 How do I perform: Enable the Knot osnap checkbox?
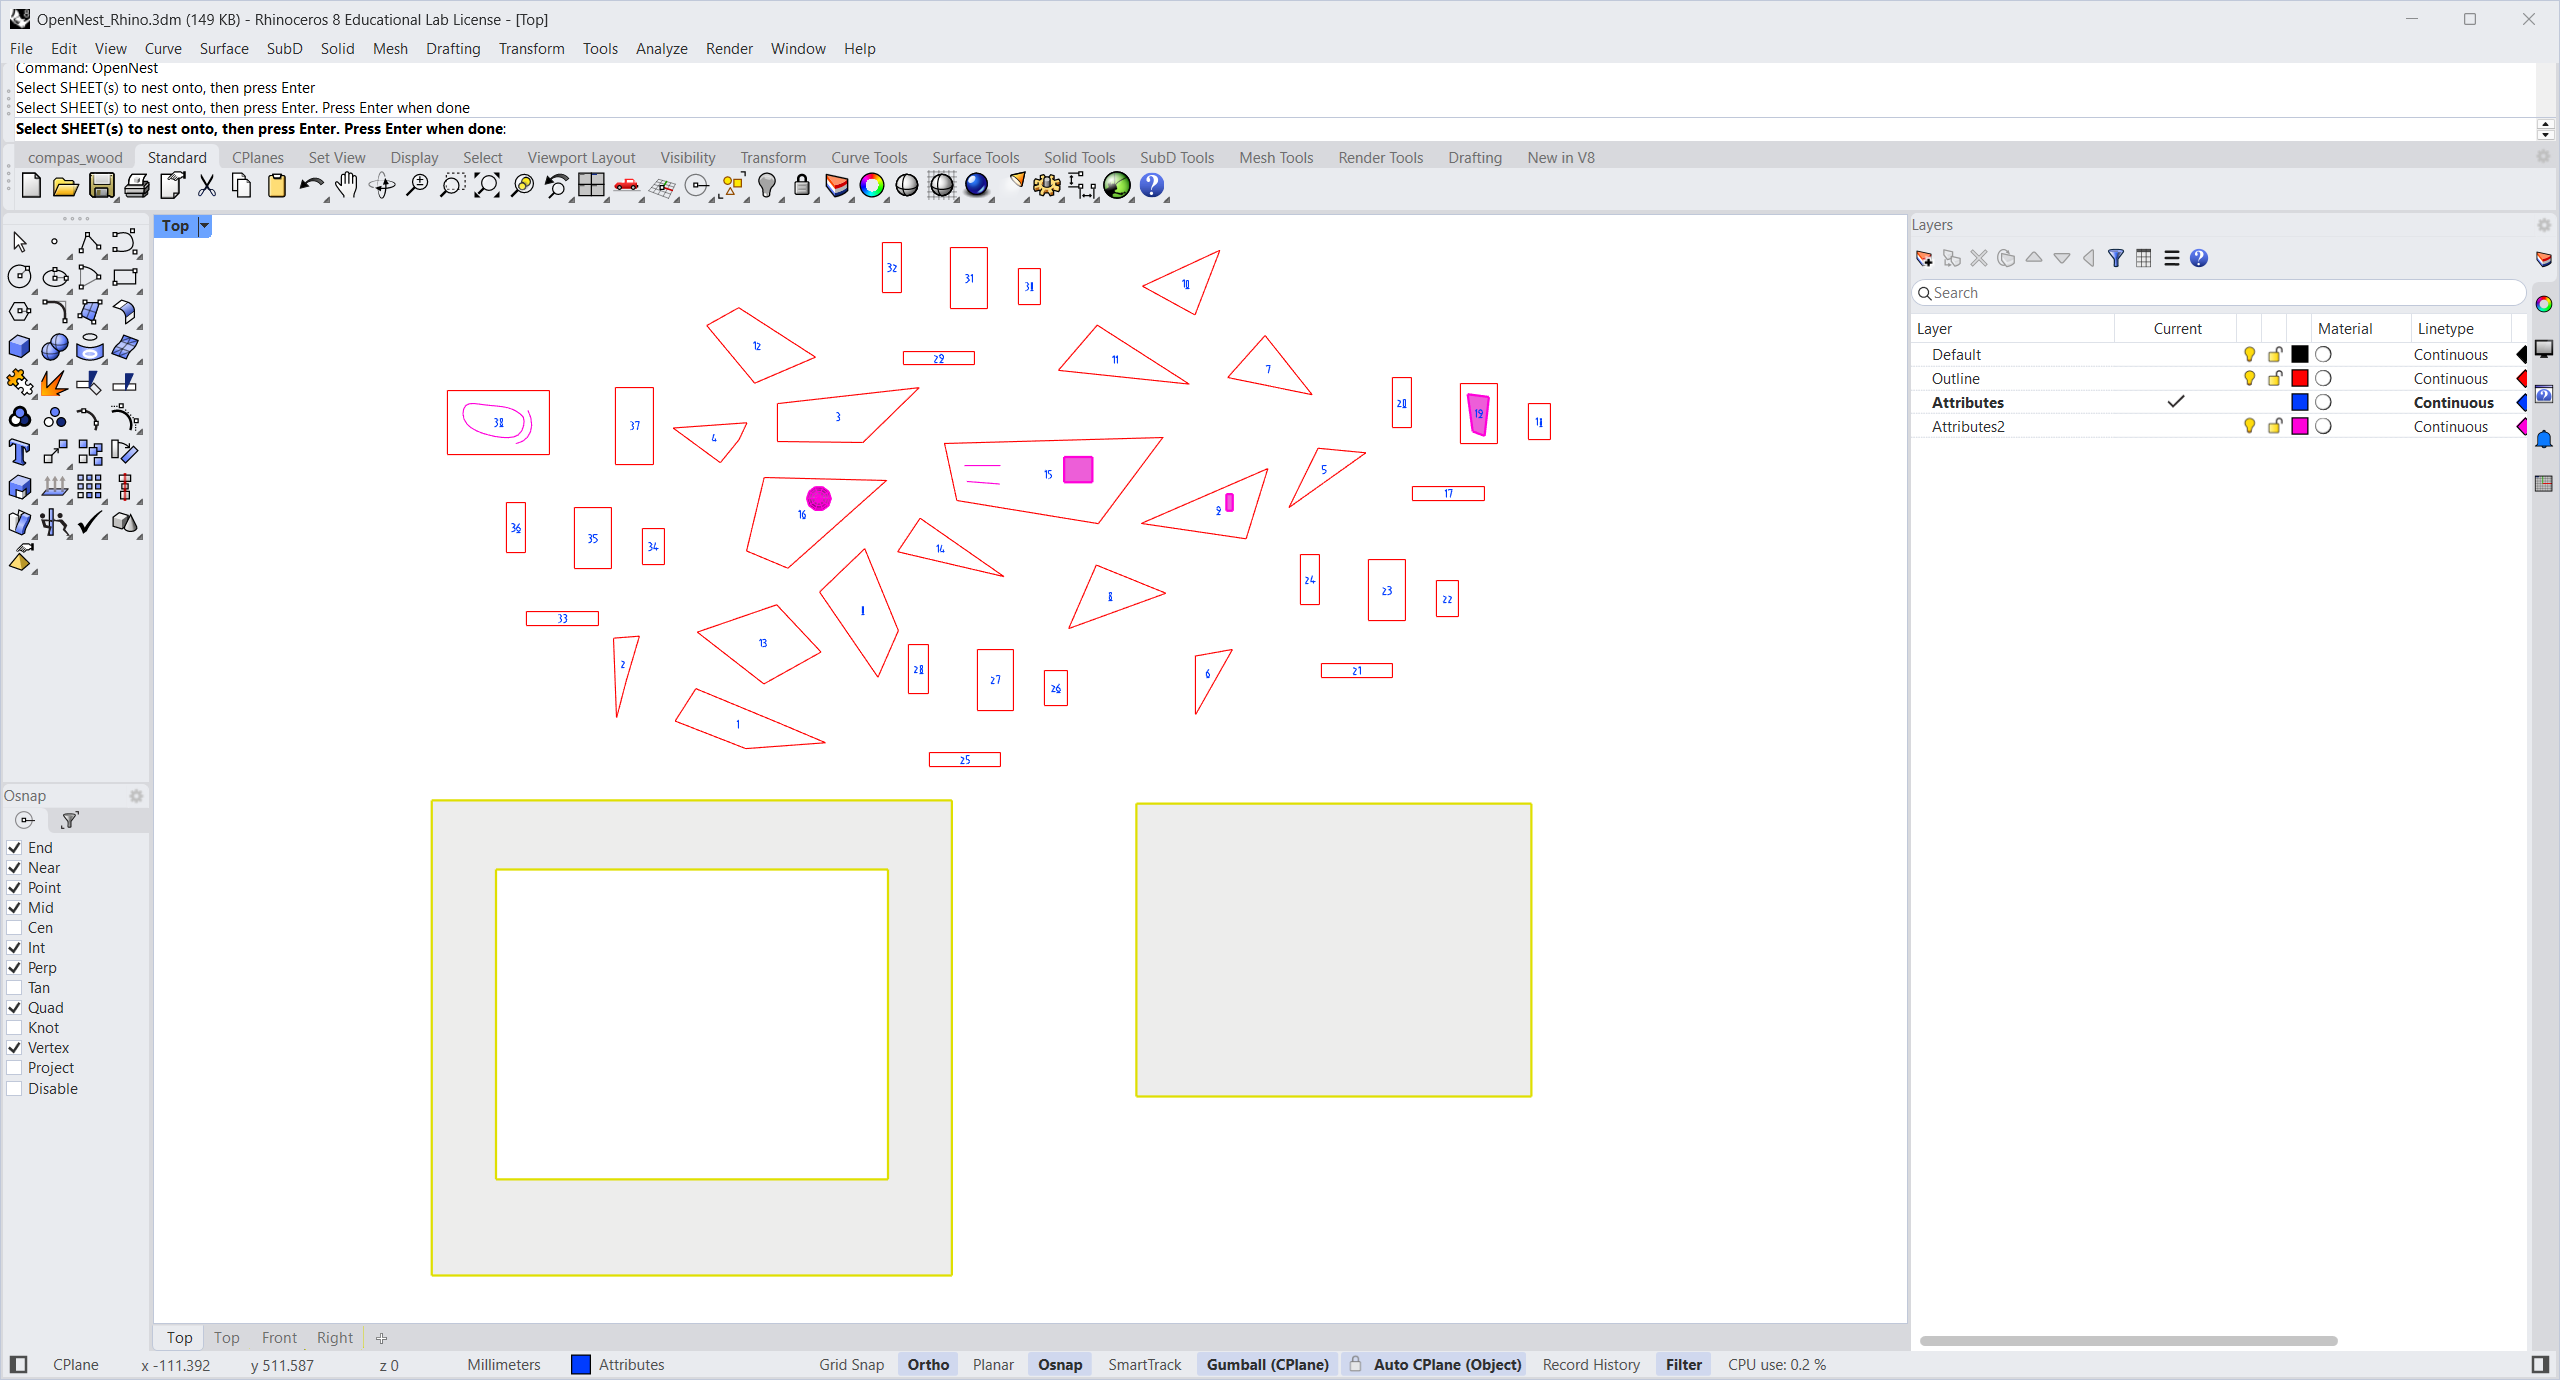click(15, 1028)
